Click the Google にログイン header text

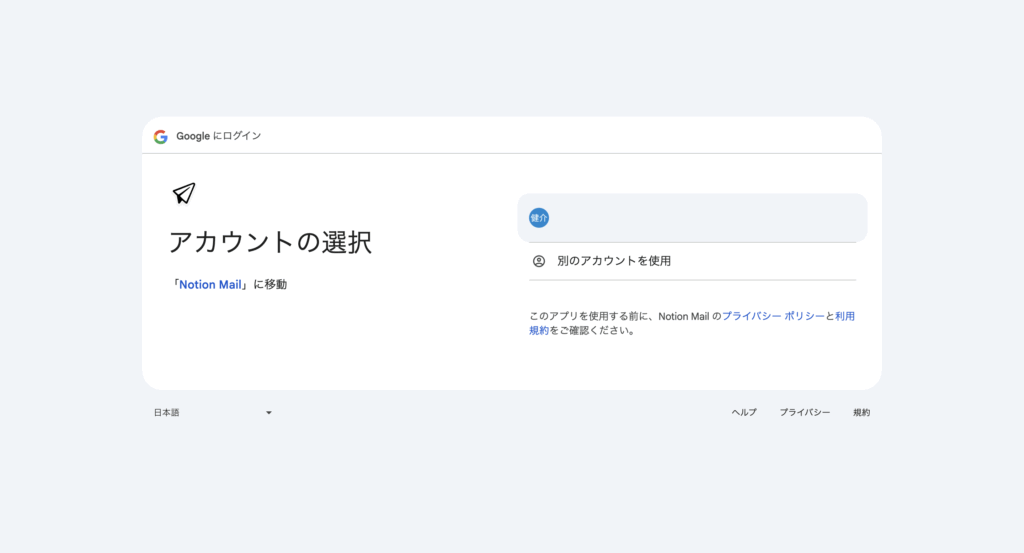click(x=219, y=136)
